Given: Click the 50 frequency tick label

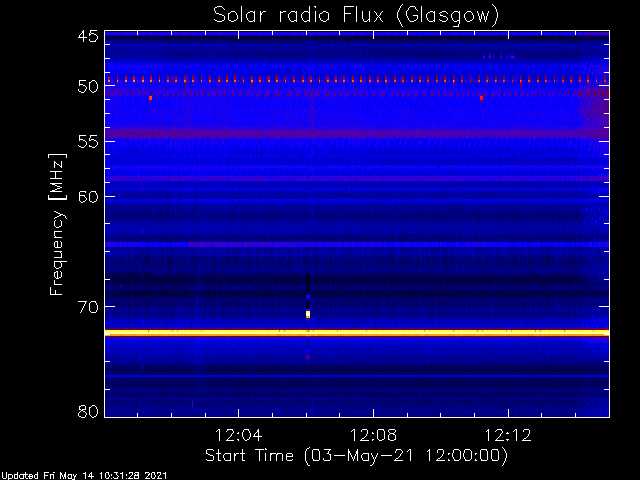Looking at the screenshot, I should pyautogui.click(x=88, y=86).
